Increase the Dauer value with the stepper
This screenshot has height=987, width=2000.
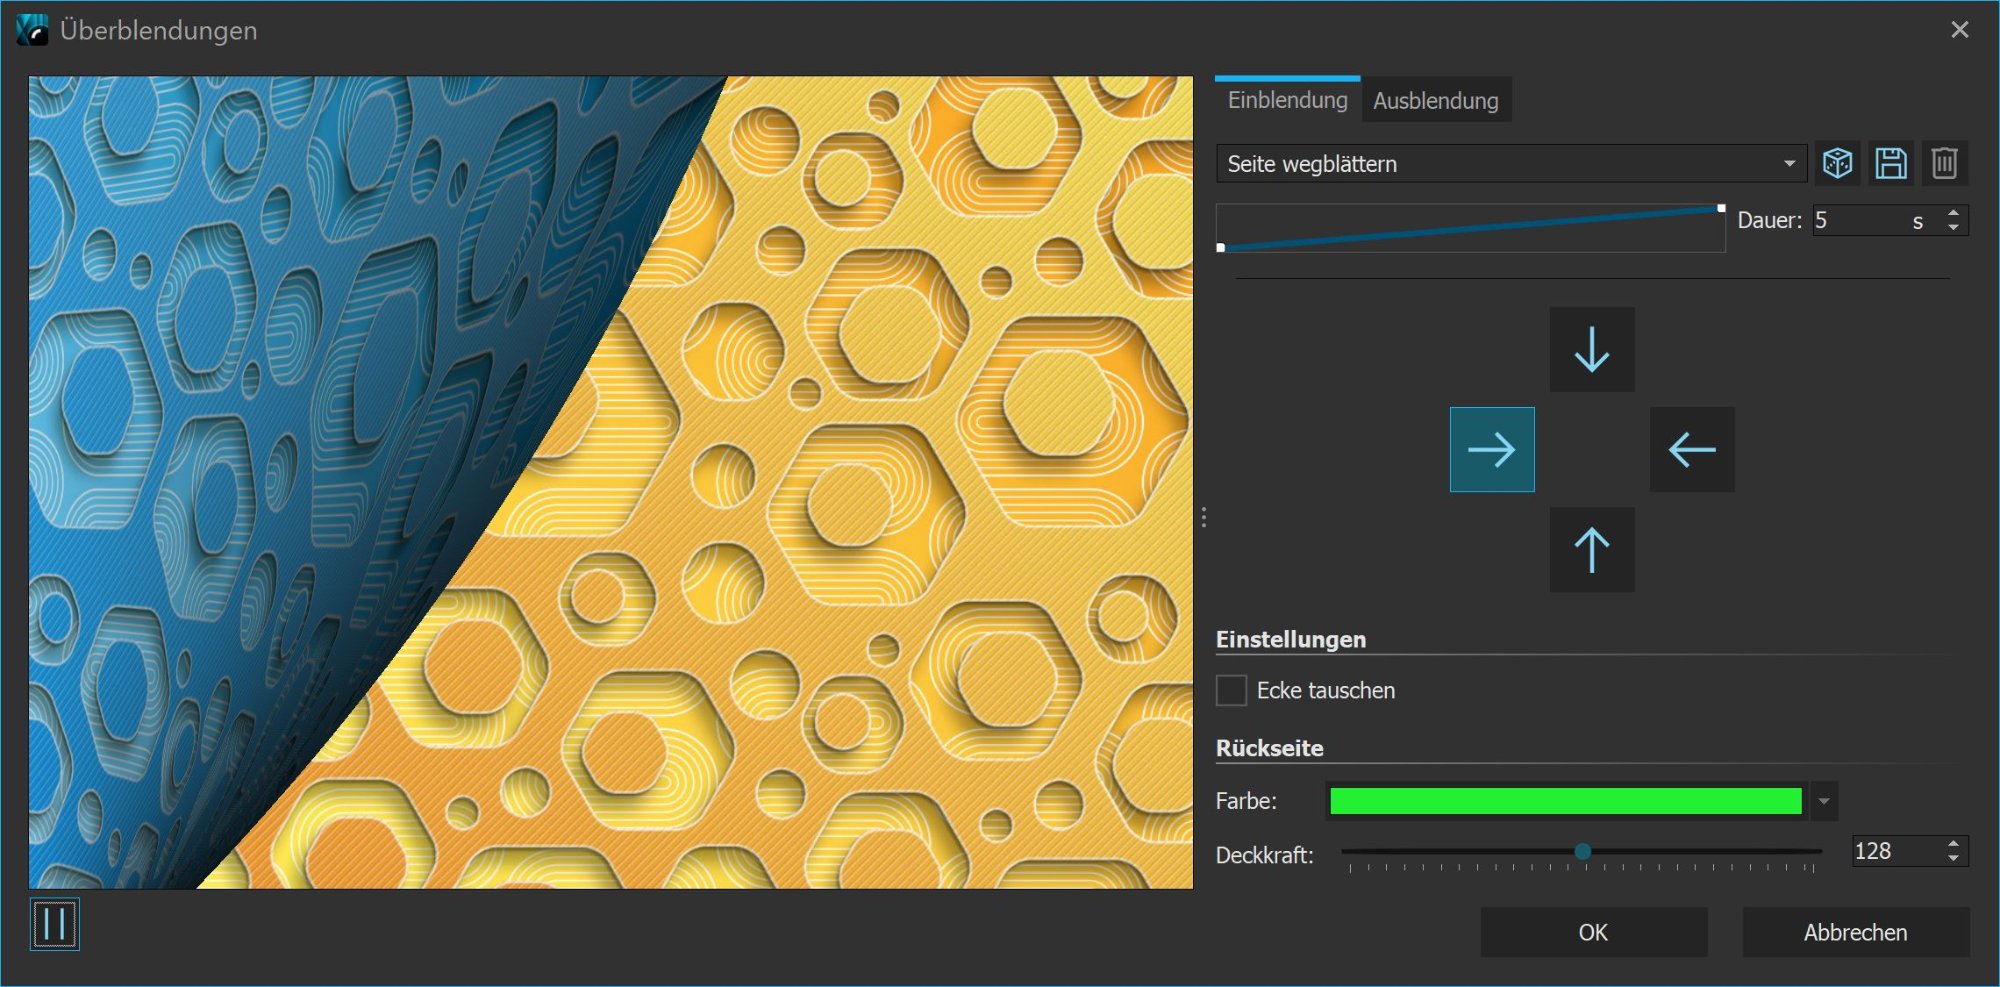1953,213
